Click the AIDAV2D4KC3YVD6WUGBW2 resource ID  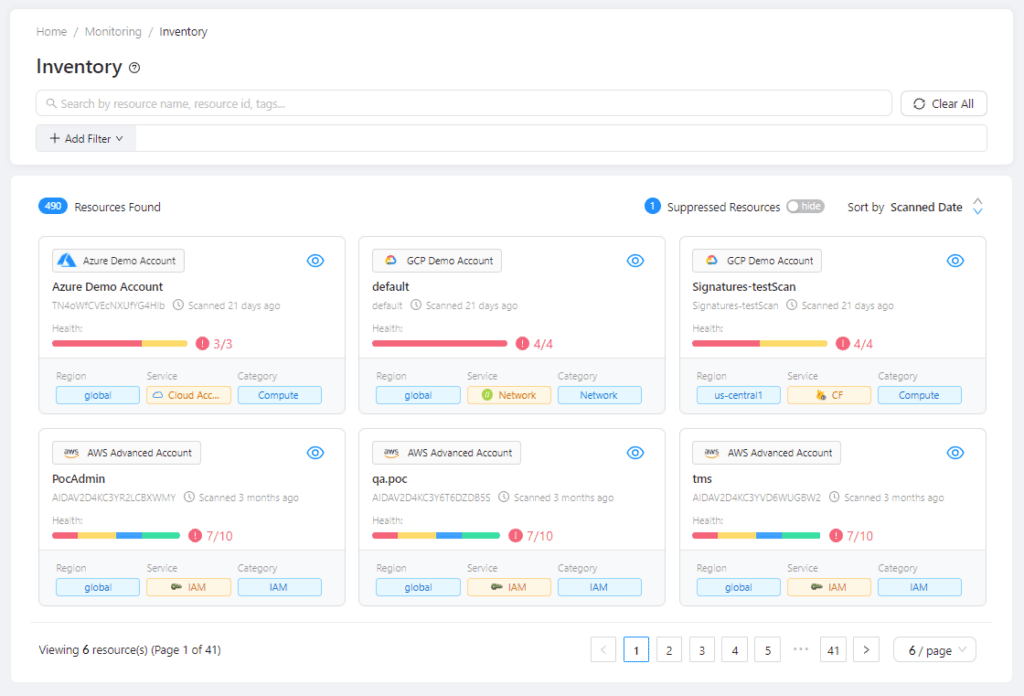pos(756,498)
